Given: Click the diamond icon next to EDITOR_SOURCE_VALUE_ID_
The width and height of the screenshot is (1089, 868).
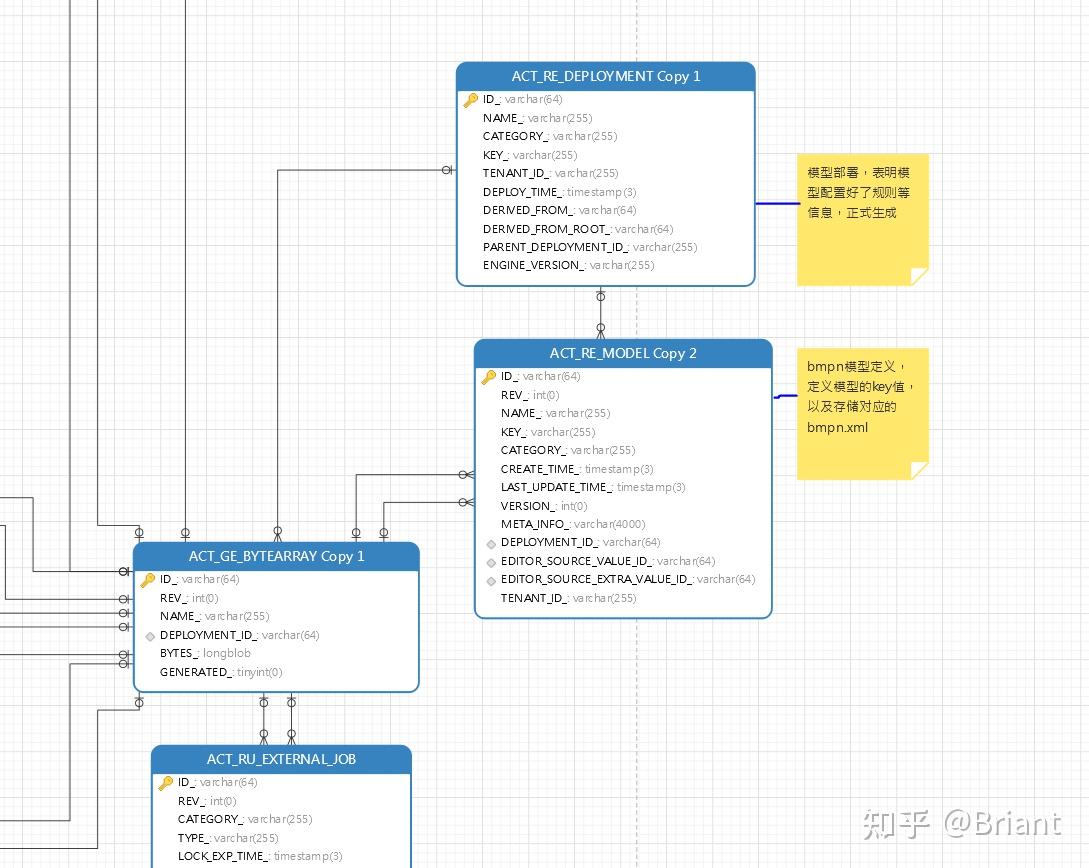Looking at the screenshot, I should point(490,561).
